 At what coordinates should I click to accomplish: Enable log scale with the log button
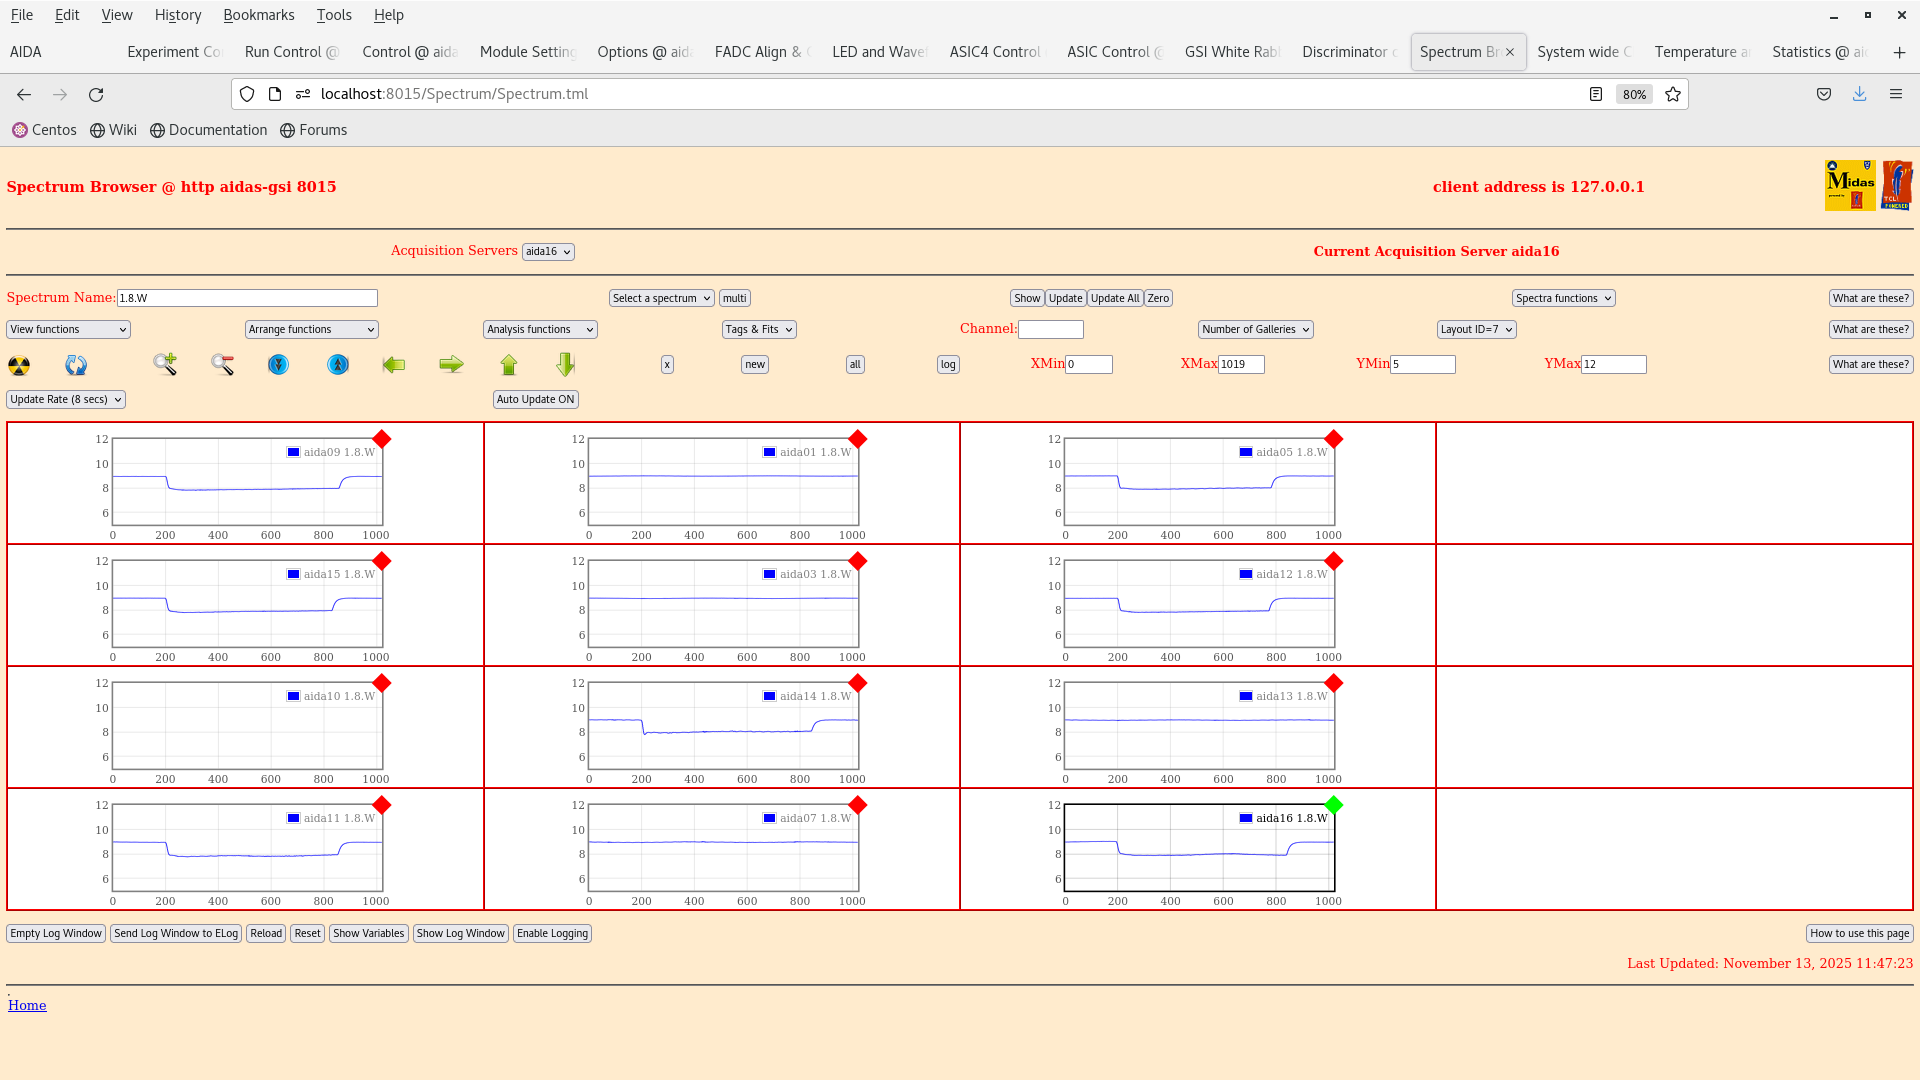[x=947, y=364]
